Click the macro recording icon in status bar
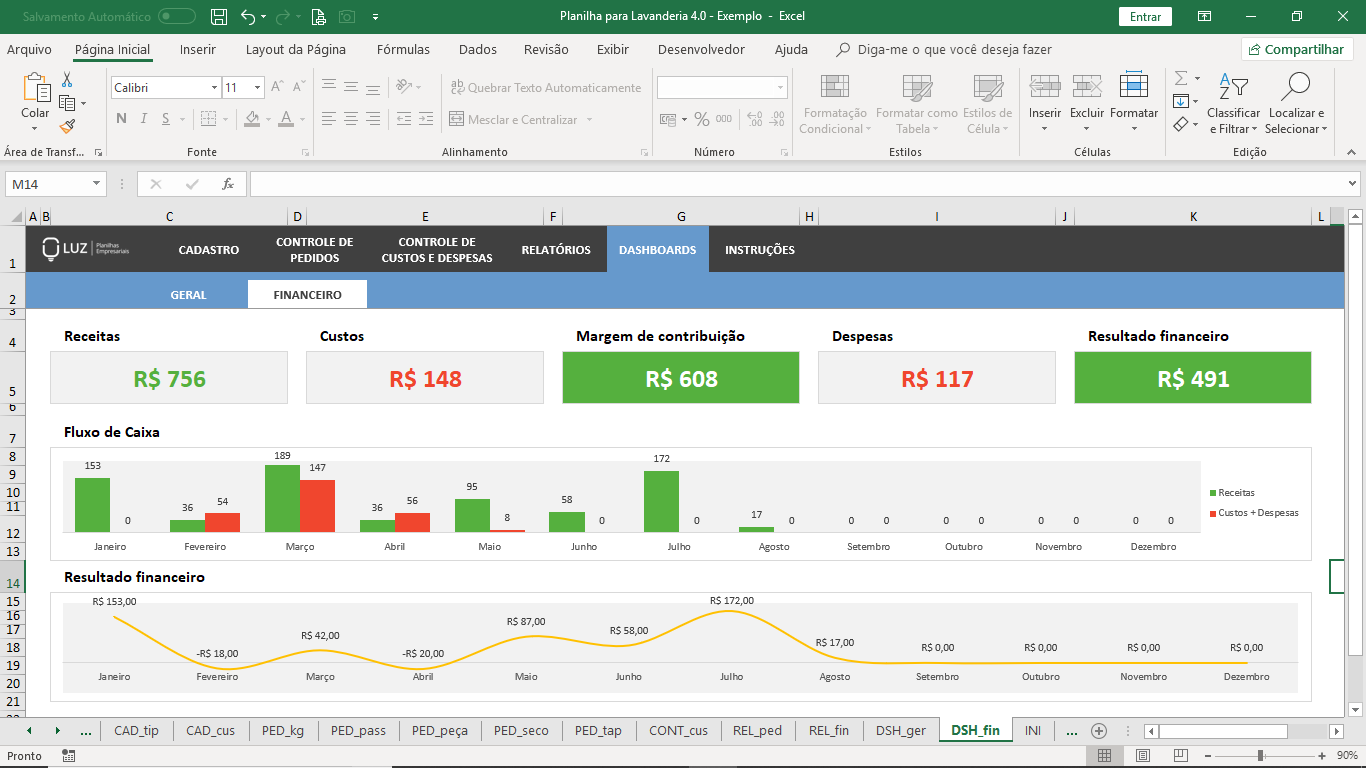Image resolution: width=1366 pixels, height=768 pixels. (68, 756)
